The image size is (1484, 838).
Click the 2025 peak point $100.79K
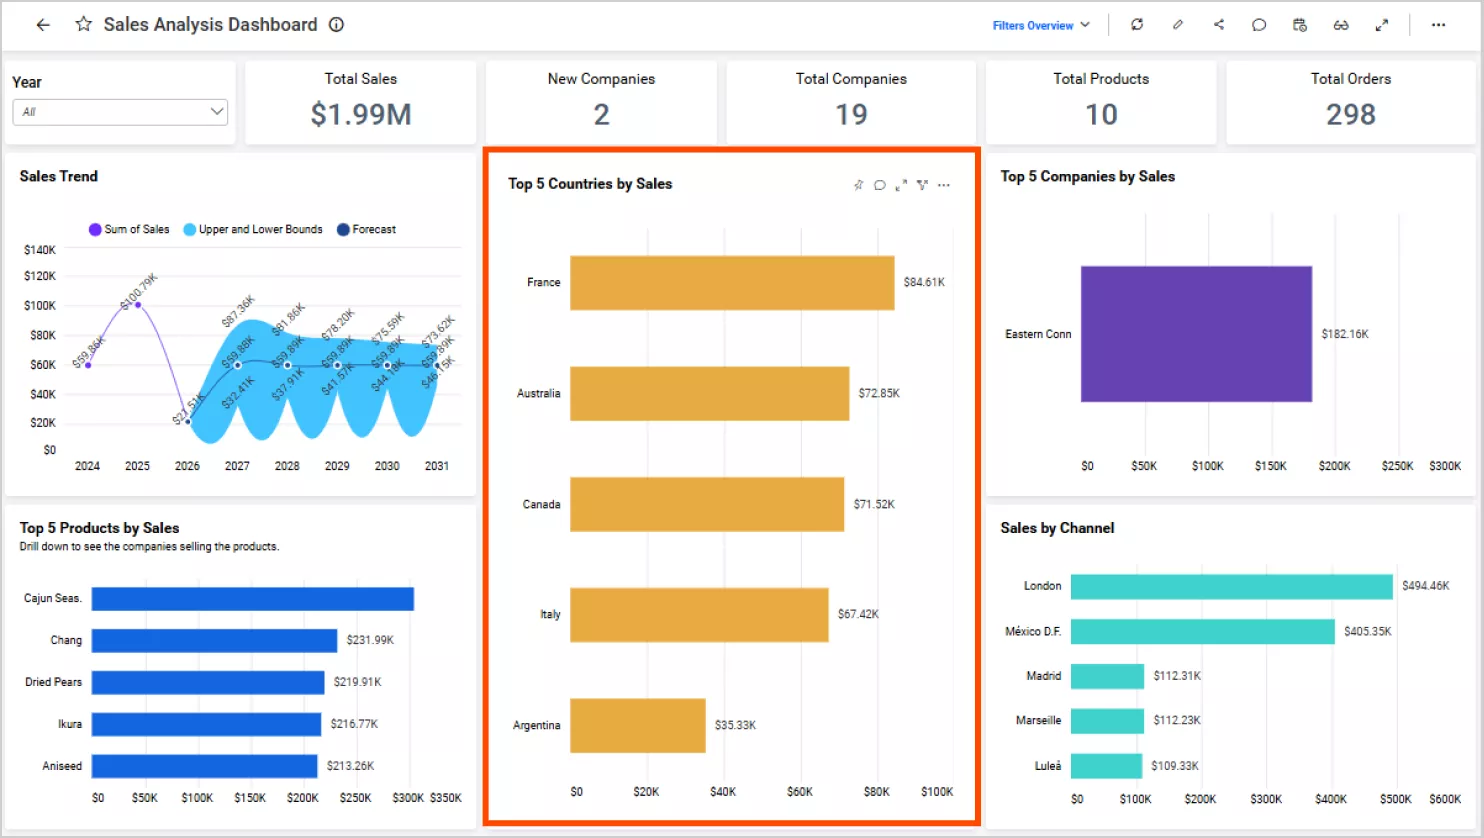[138, 305]
